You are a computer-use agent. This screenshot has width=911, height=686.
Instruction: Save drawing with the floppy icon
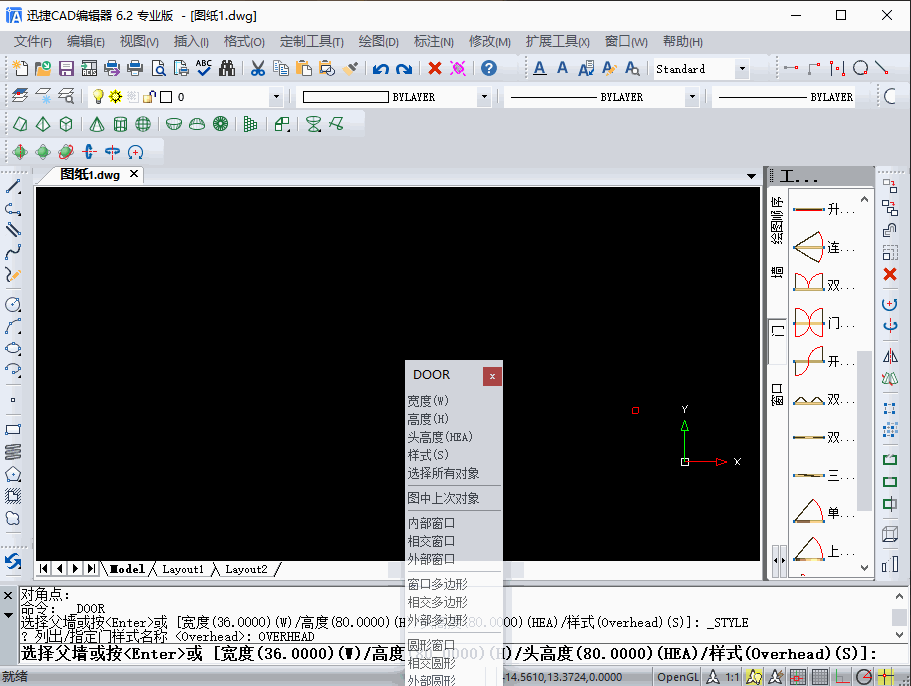click(x=66, y=69)
